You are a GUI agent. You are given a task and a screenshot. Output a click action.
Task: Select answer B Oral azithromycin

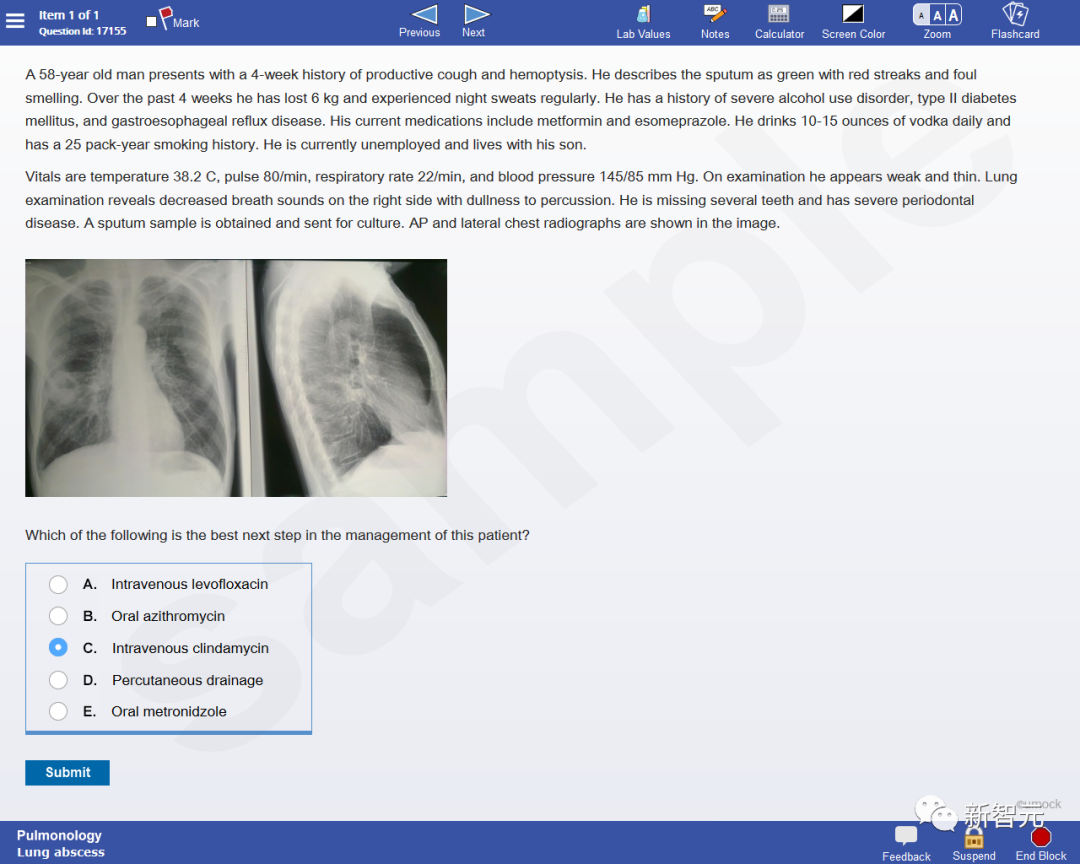[59, 616]
